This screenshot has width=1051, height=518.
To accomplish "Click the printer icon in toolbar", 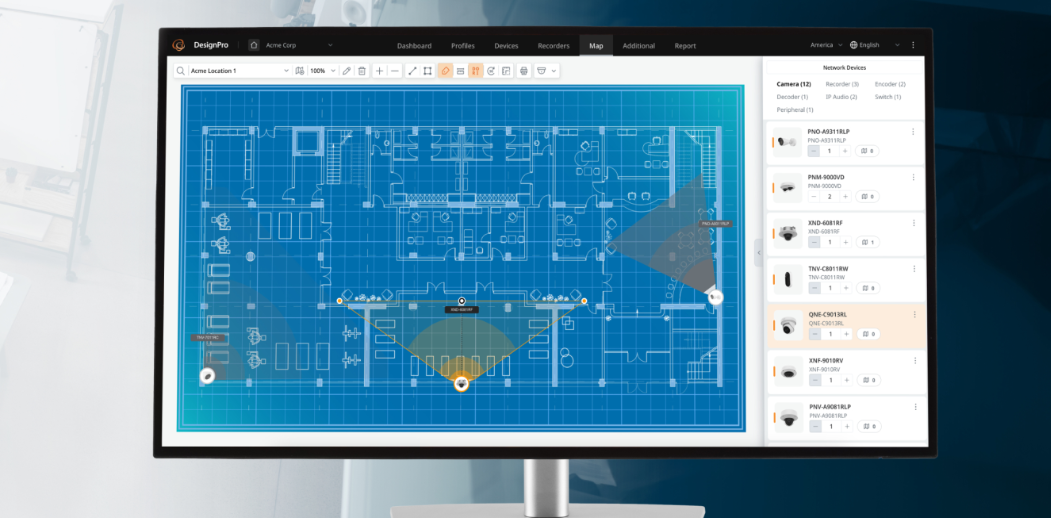I will click(524, 70).
